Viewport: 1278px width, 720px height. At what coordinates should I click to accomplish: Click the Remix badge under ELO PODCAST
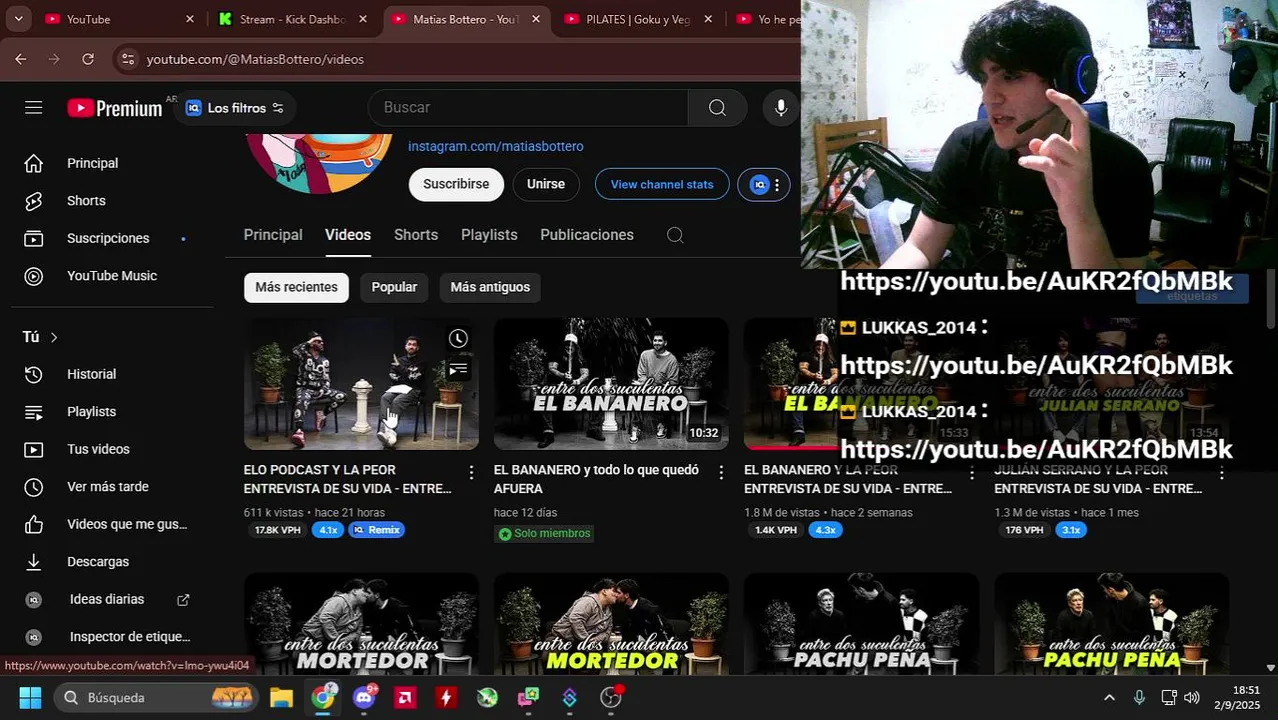(x=377, y=530)
